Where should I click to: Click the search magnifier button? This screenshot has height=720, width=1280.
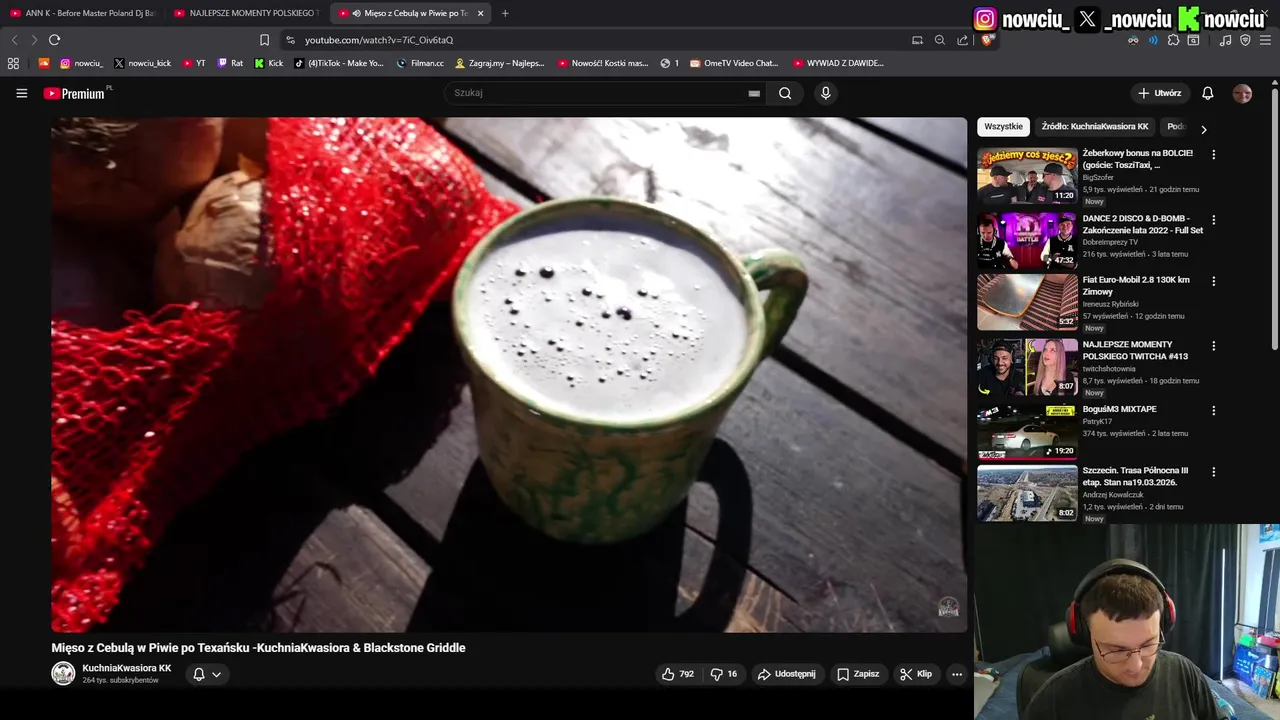pos(785,93)
